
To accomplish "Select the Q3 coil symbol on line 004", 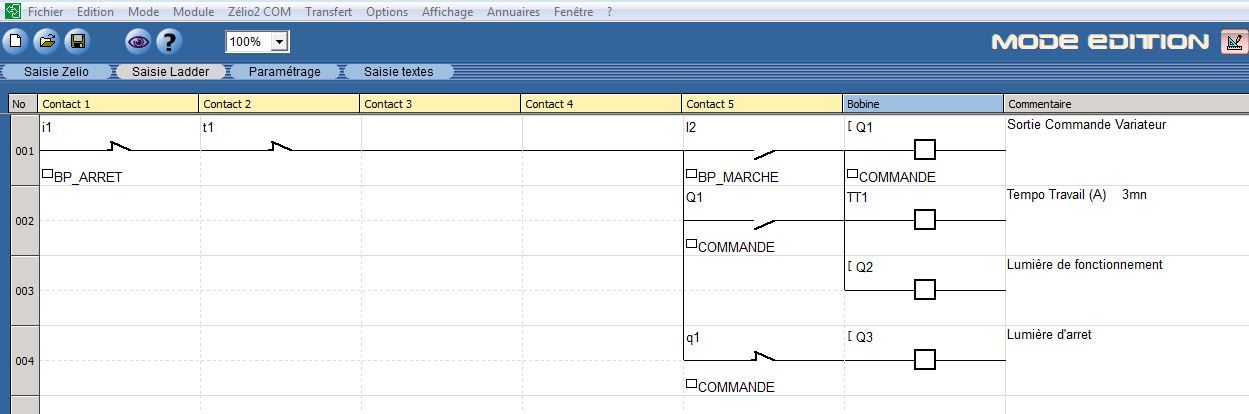I will [x=924, y=359].
